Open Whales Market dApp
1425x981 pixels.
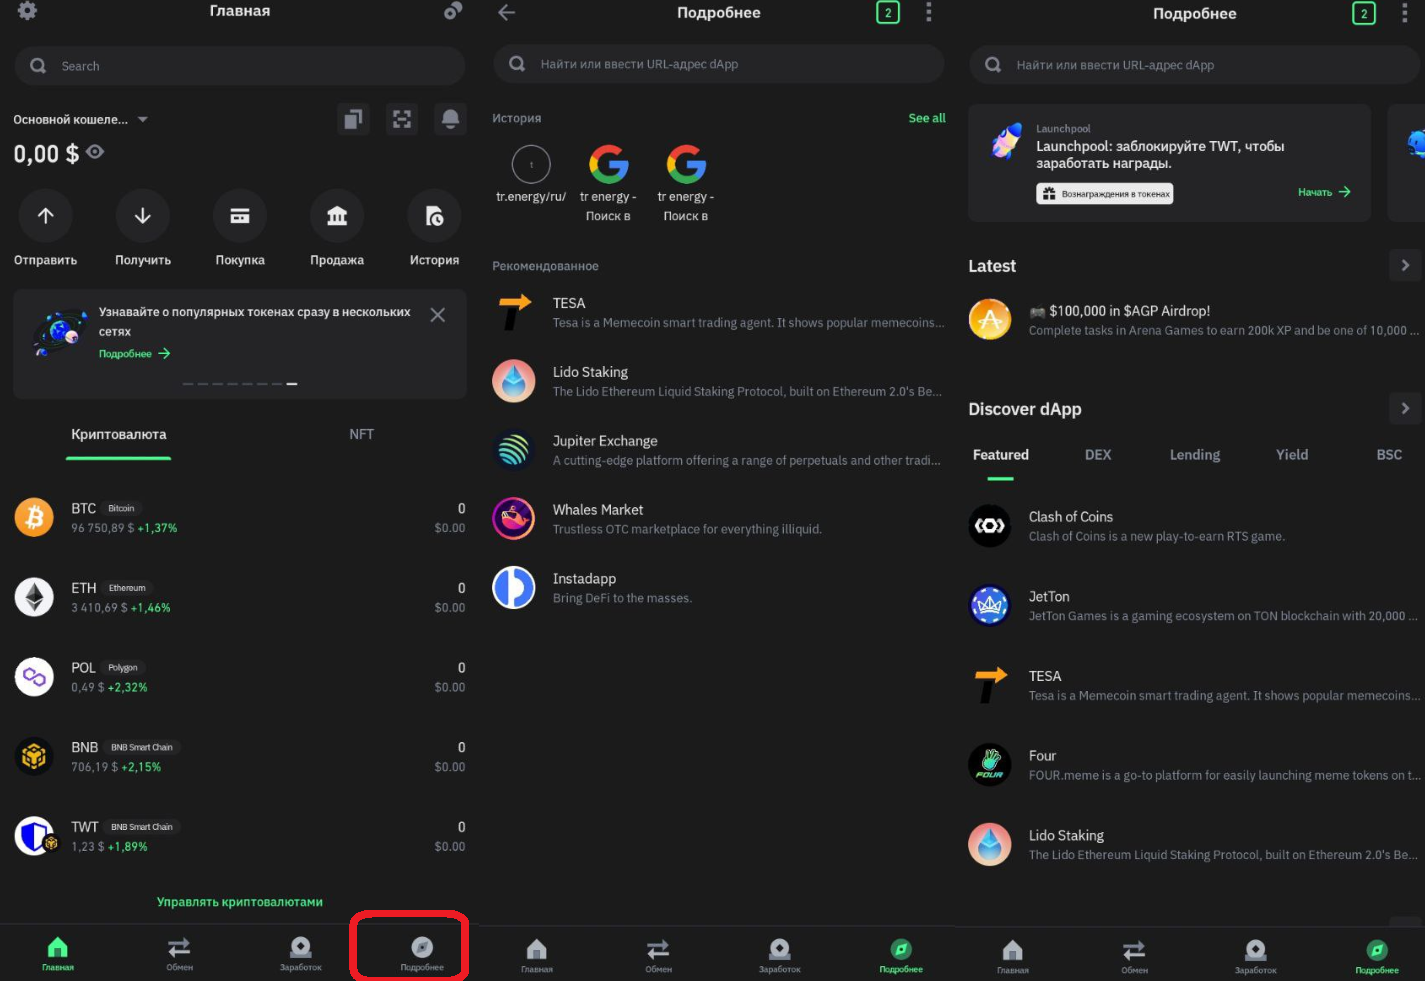(718, 519)
